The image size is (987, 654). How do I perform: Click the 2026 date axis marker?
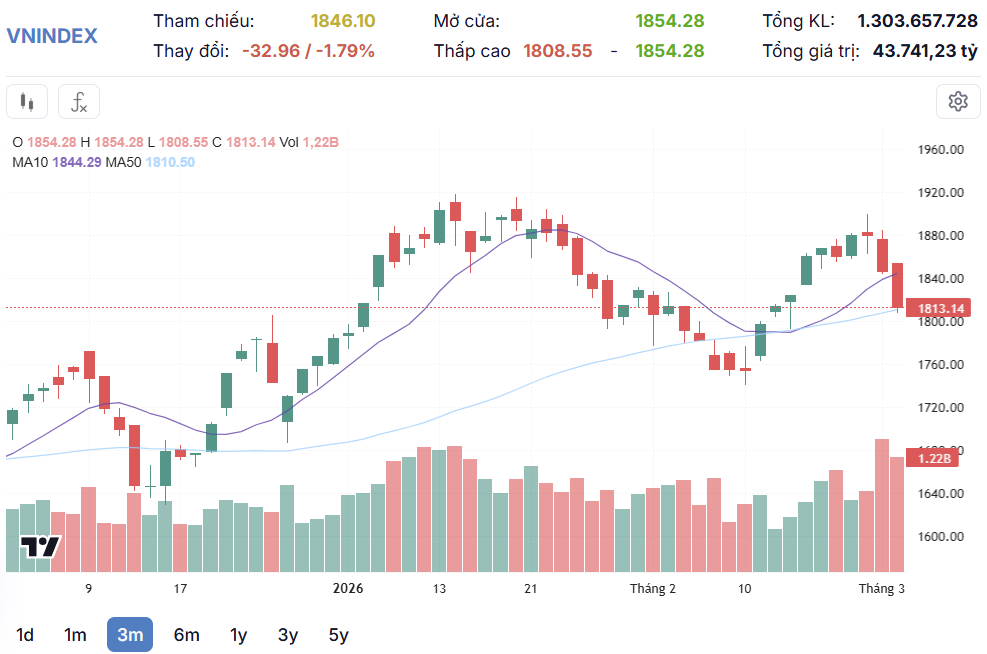(x=348, y=589)
